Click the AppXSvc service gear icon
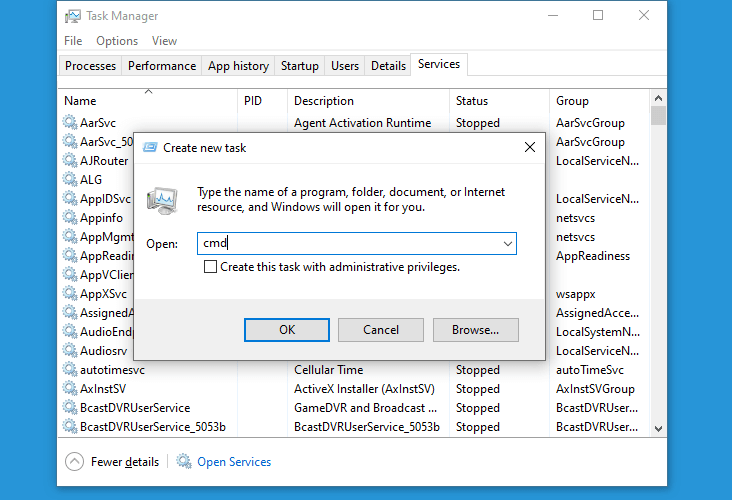732x500 pixels. click(x=70, y=294)
